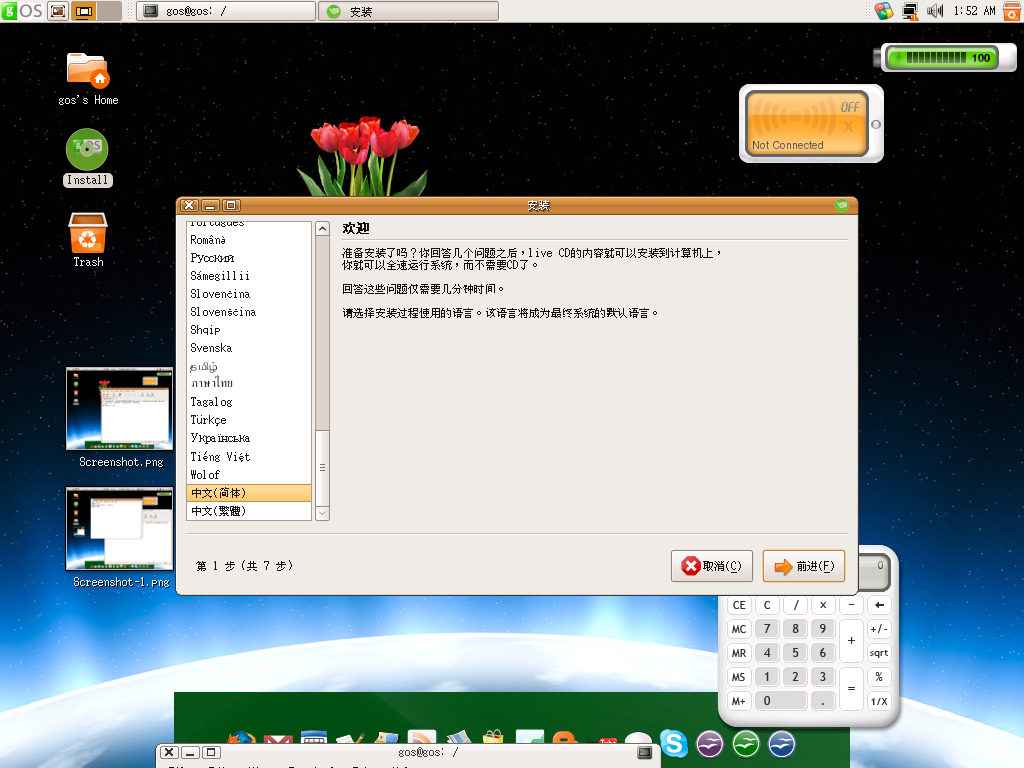The height and width of the screenshot is (768, 1024).
Task: Open the gOS main menu logo
Action: tap(22, 11)
